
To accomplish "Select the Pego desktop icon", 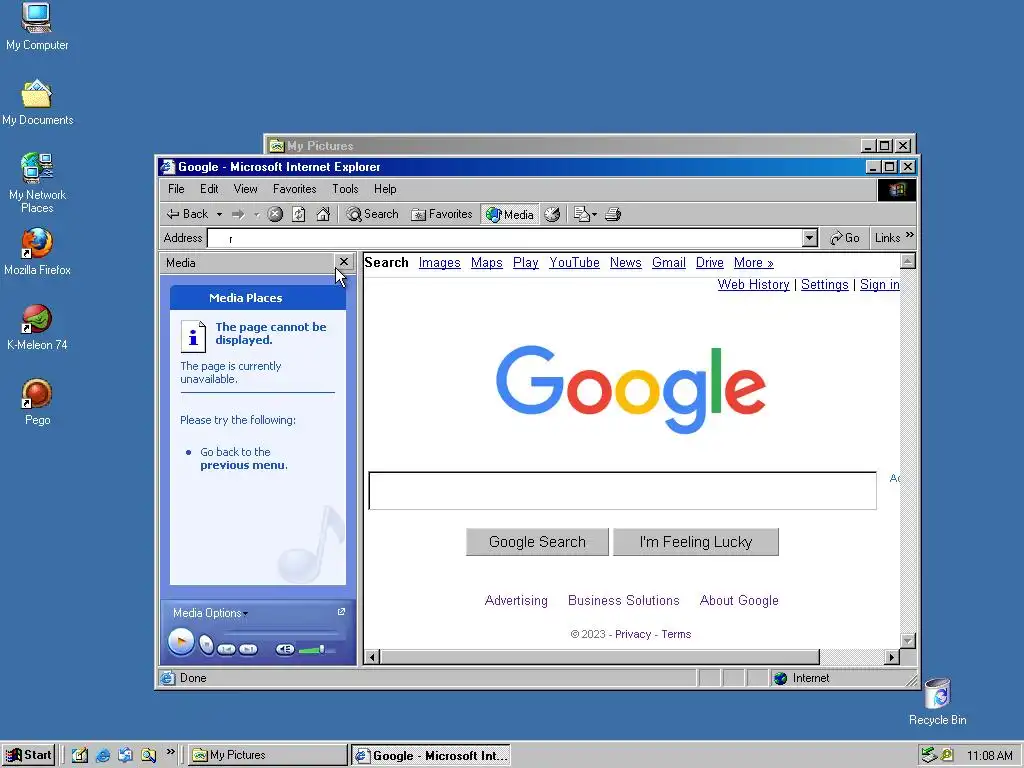I will [37, 402].
